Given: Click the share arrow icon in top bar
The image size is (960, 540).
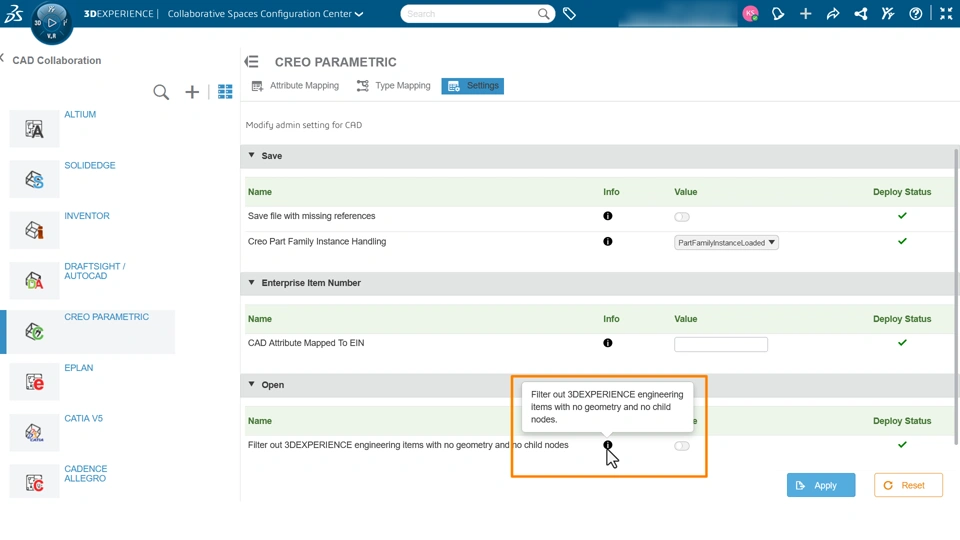Looking at the screenshot, I should point(832,14).
